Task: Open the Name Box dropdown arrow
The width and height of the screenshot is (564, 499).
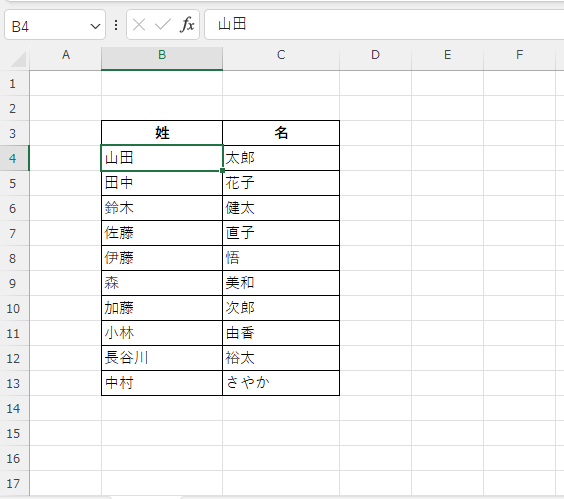Action: [95, 26]
